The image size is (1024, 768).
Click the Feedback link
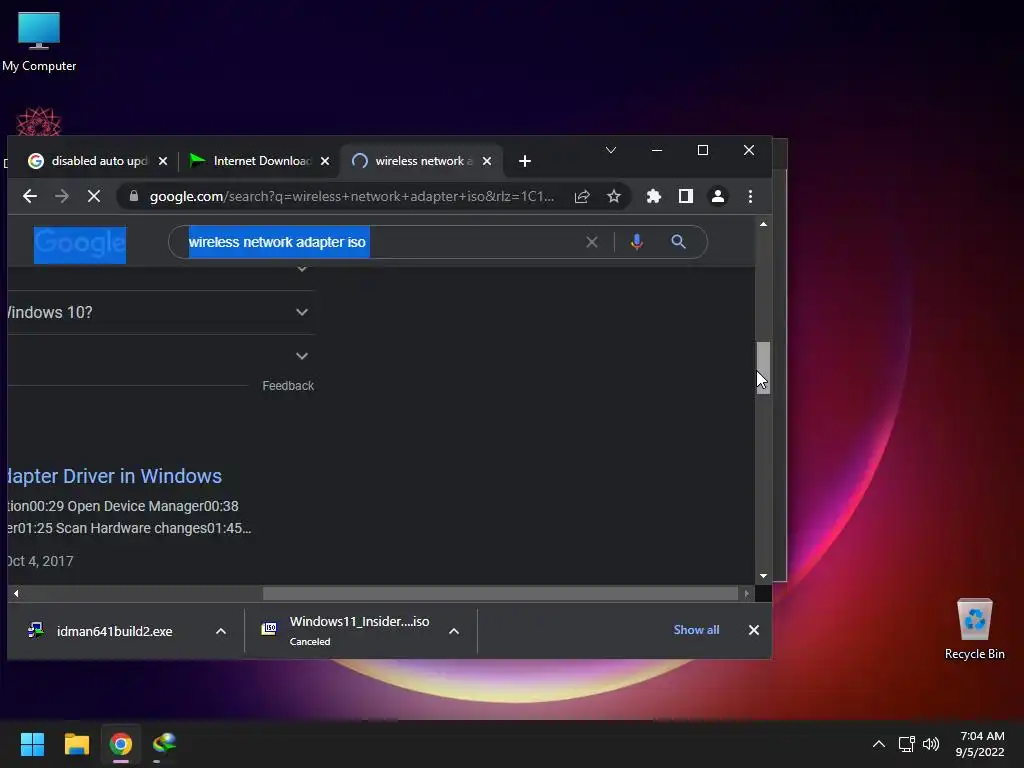[288, 386]
